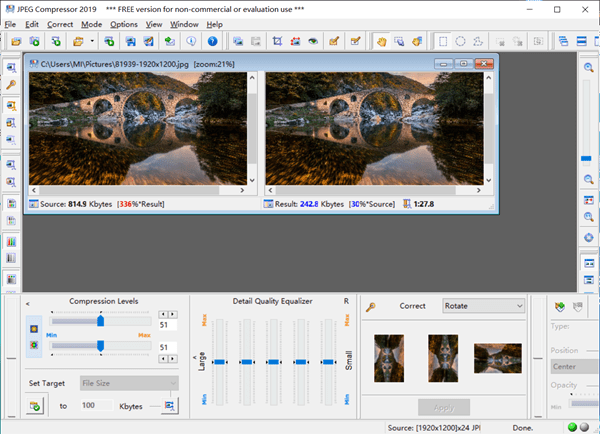The image size is (600, 434).
Task: Expand the dropdown arrow beside the folder icon
Action: pos(92,41)
